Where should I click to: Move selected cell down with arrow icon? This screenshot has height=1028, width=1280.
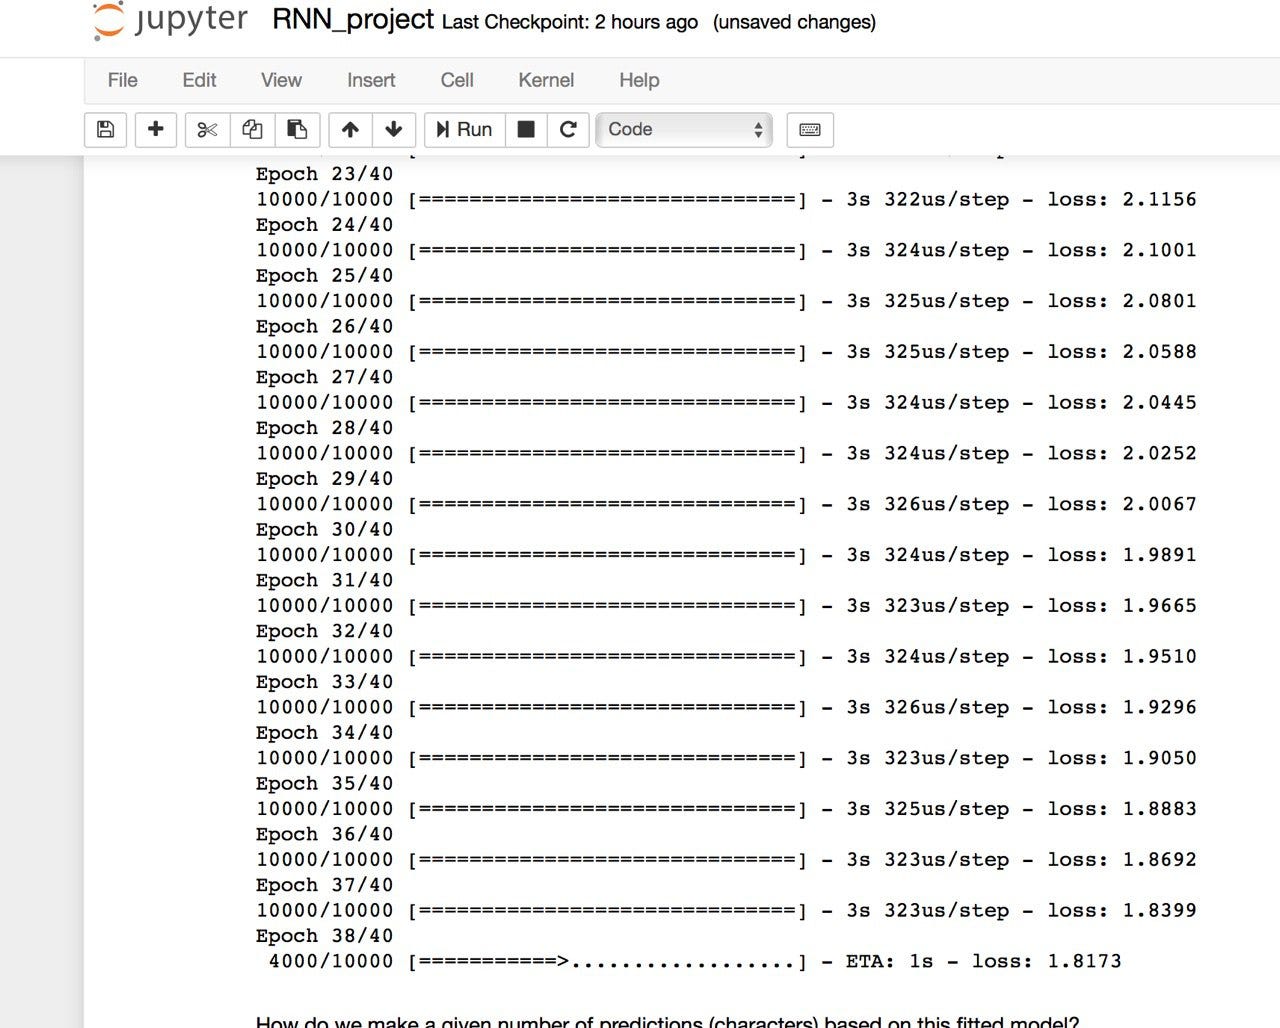click(394, 130)
